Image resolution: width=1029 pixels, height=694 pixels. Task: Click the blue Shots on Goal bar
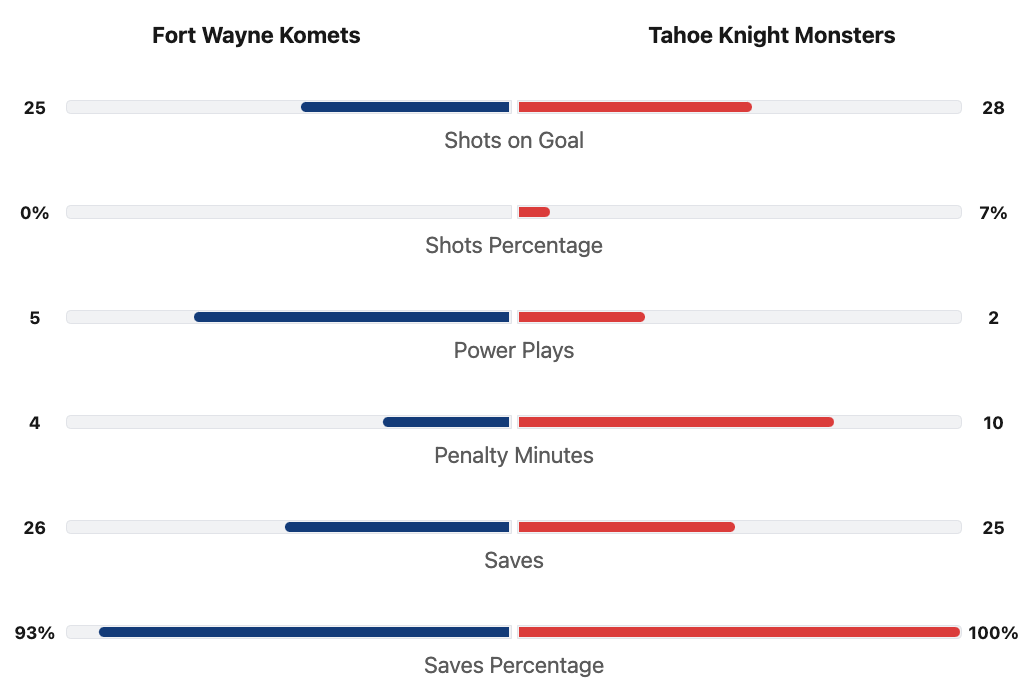coord(405,107)
